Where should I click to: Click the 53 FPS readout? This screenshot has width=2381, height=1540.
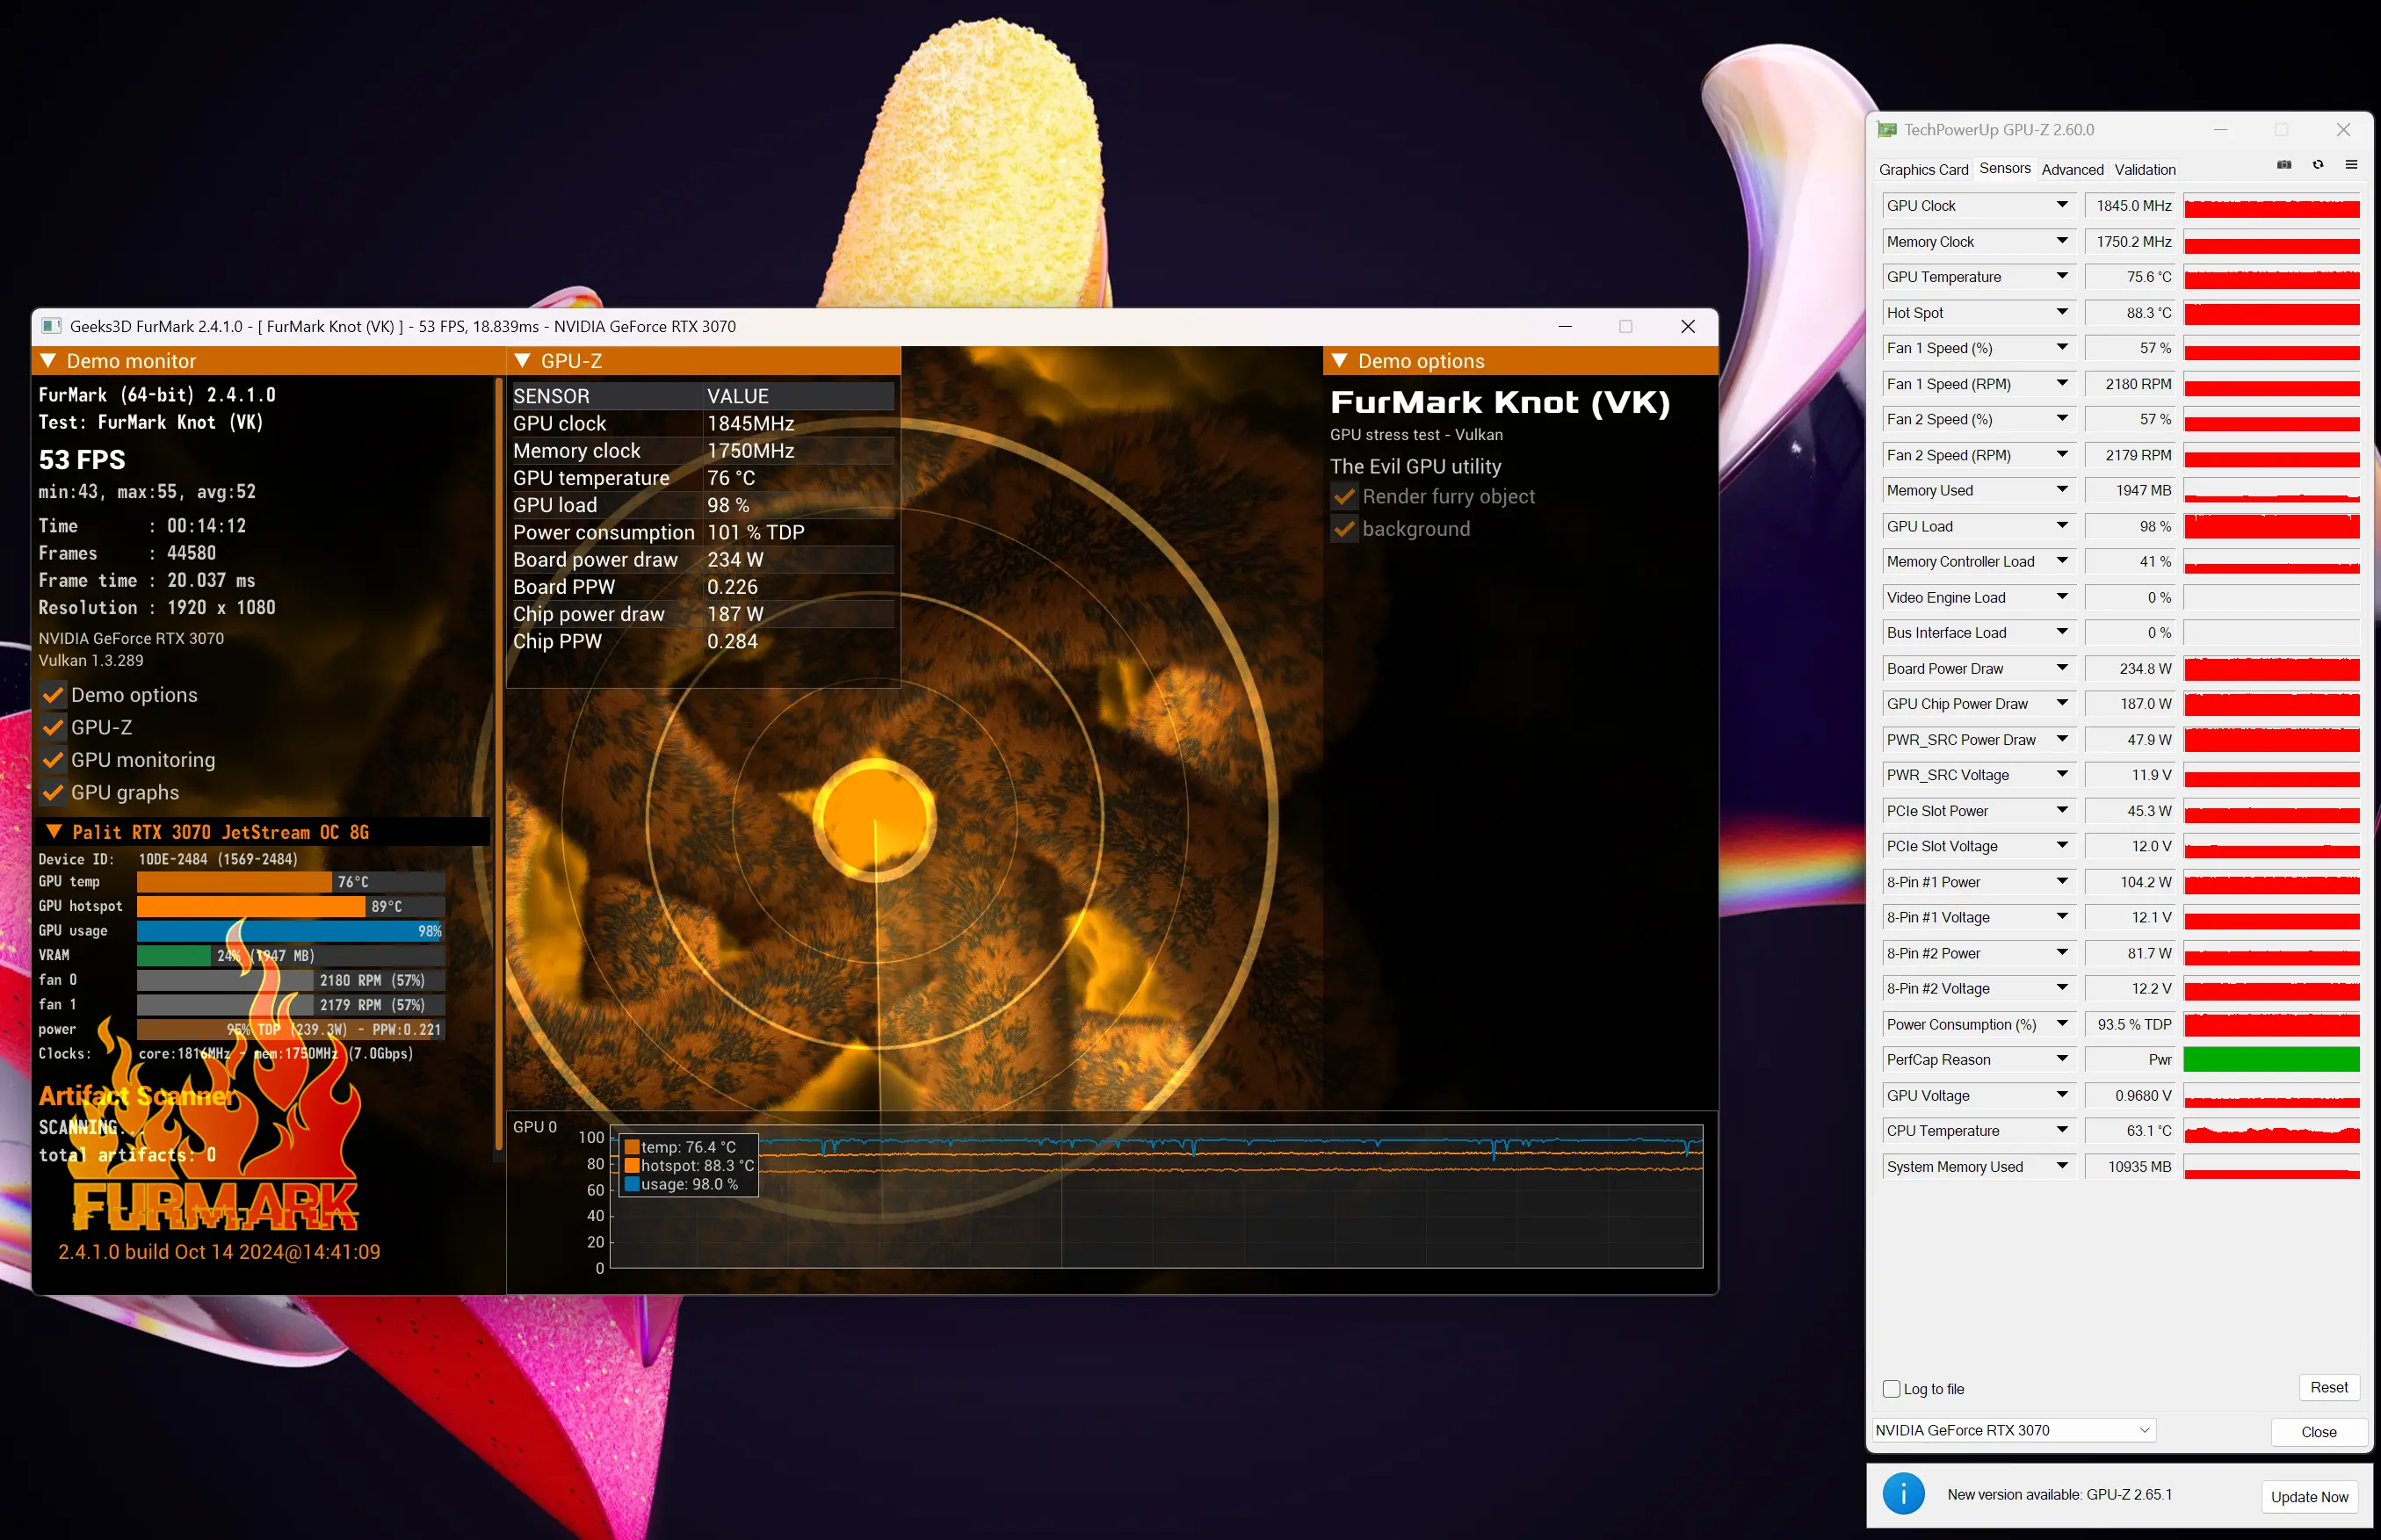(x=82, y=460)
